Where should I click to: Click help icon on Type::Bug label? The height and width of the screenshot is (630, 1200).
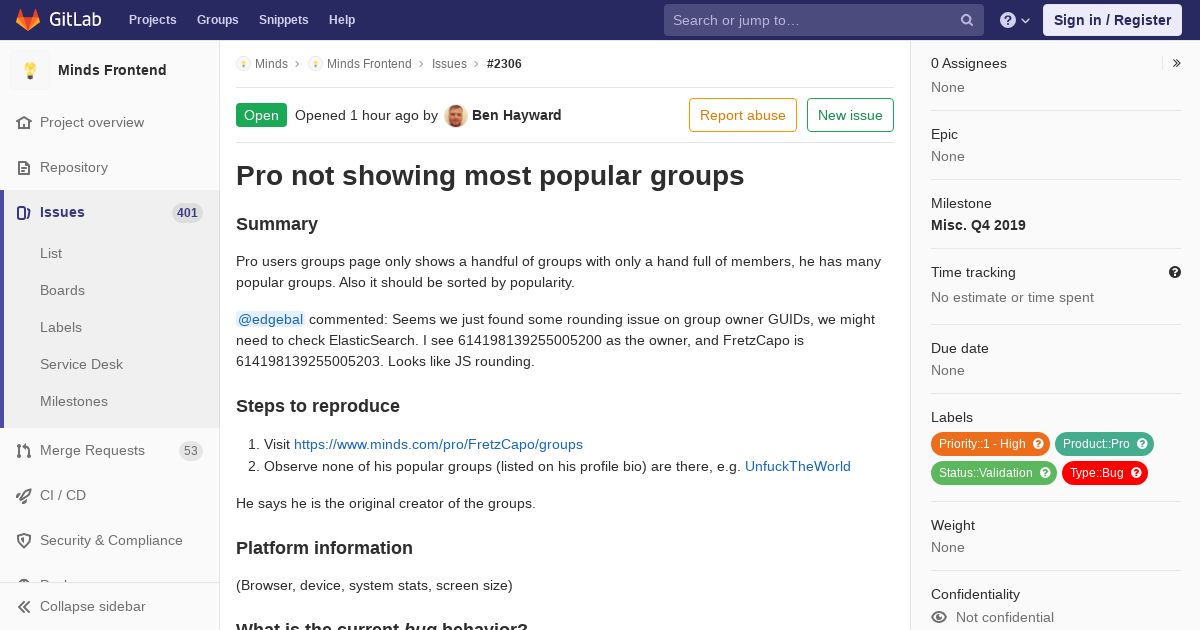click(1136, 473)
